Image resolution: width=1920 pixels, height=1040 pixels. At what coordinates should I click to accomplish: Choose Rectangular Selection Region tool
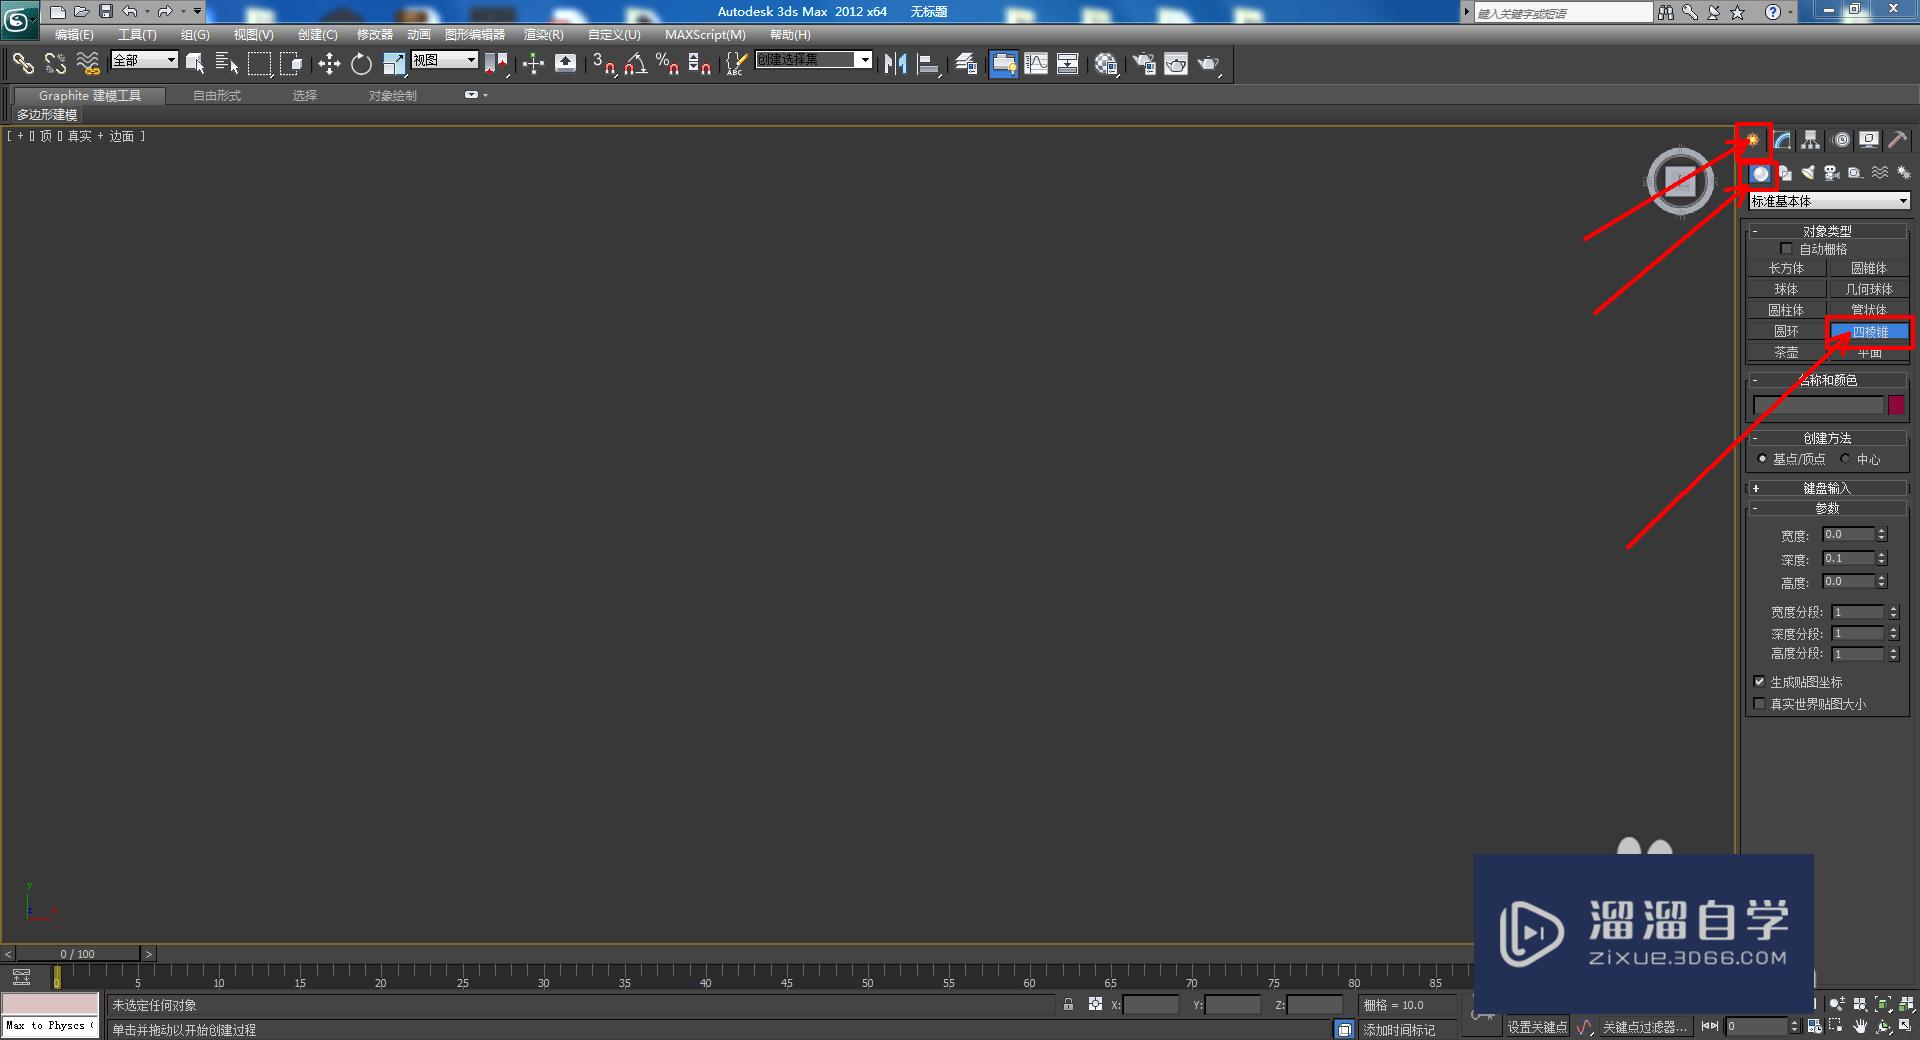click(x=259, y=64)
